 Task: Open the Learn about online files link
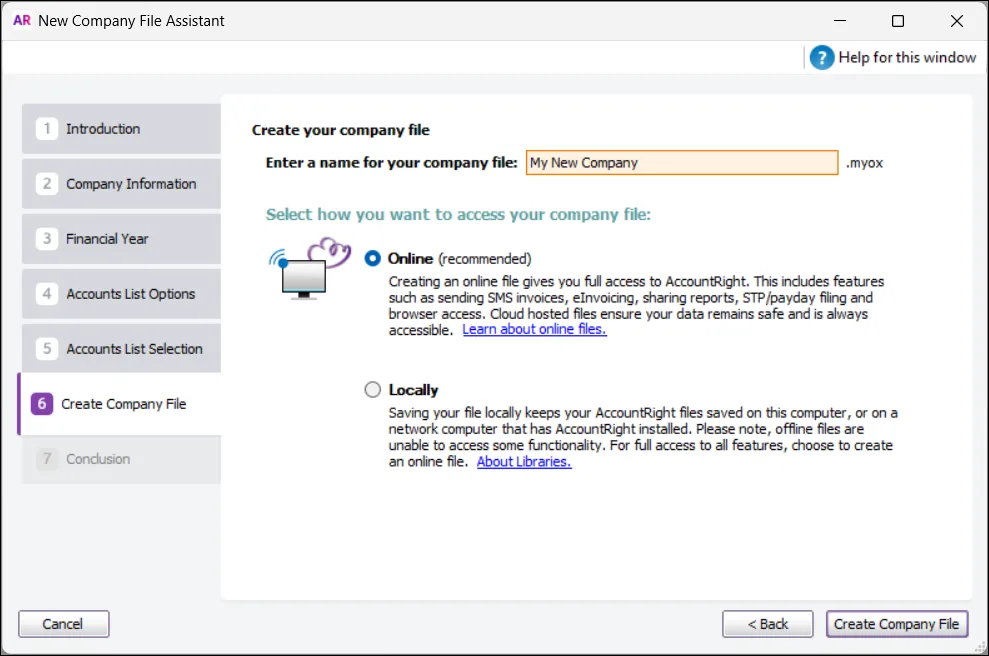(x=534, y=329)
